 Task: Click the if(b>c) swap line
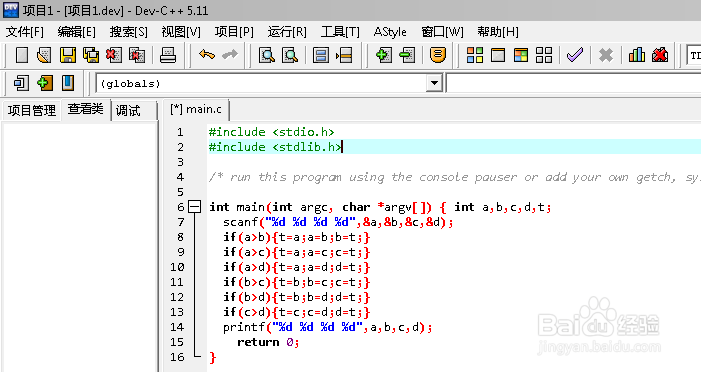[x=297, y=282]
